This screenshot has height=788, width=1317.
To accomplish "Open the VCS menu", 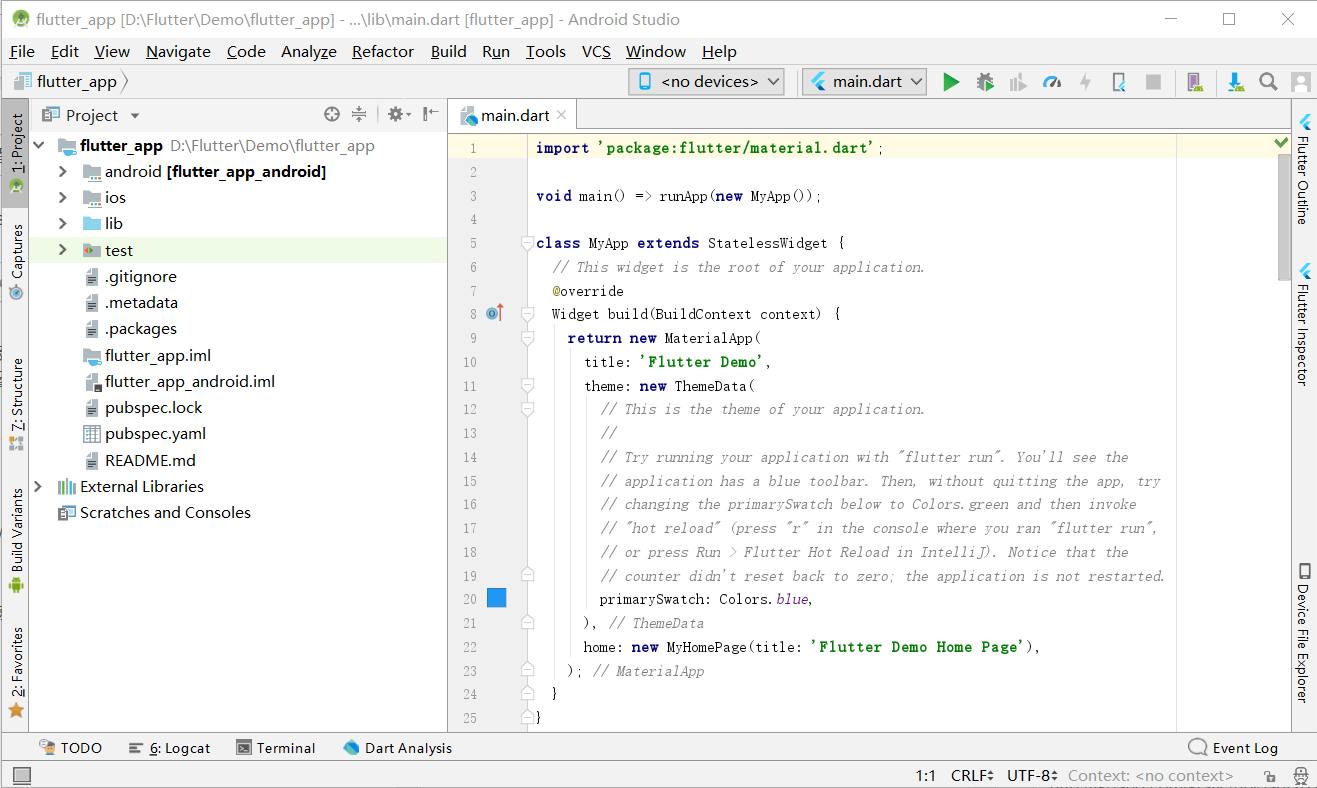I will [596, 52].
